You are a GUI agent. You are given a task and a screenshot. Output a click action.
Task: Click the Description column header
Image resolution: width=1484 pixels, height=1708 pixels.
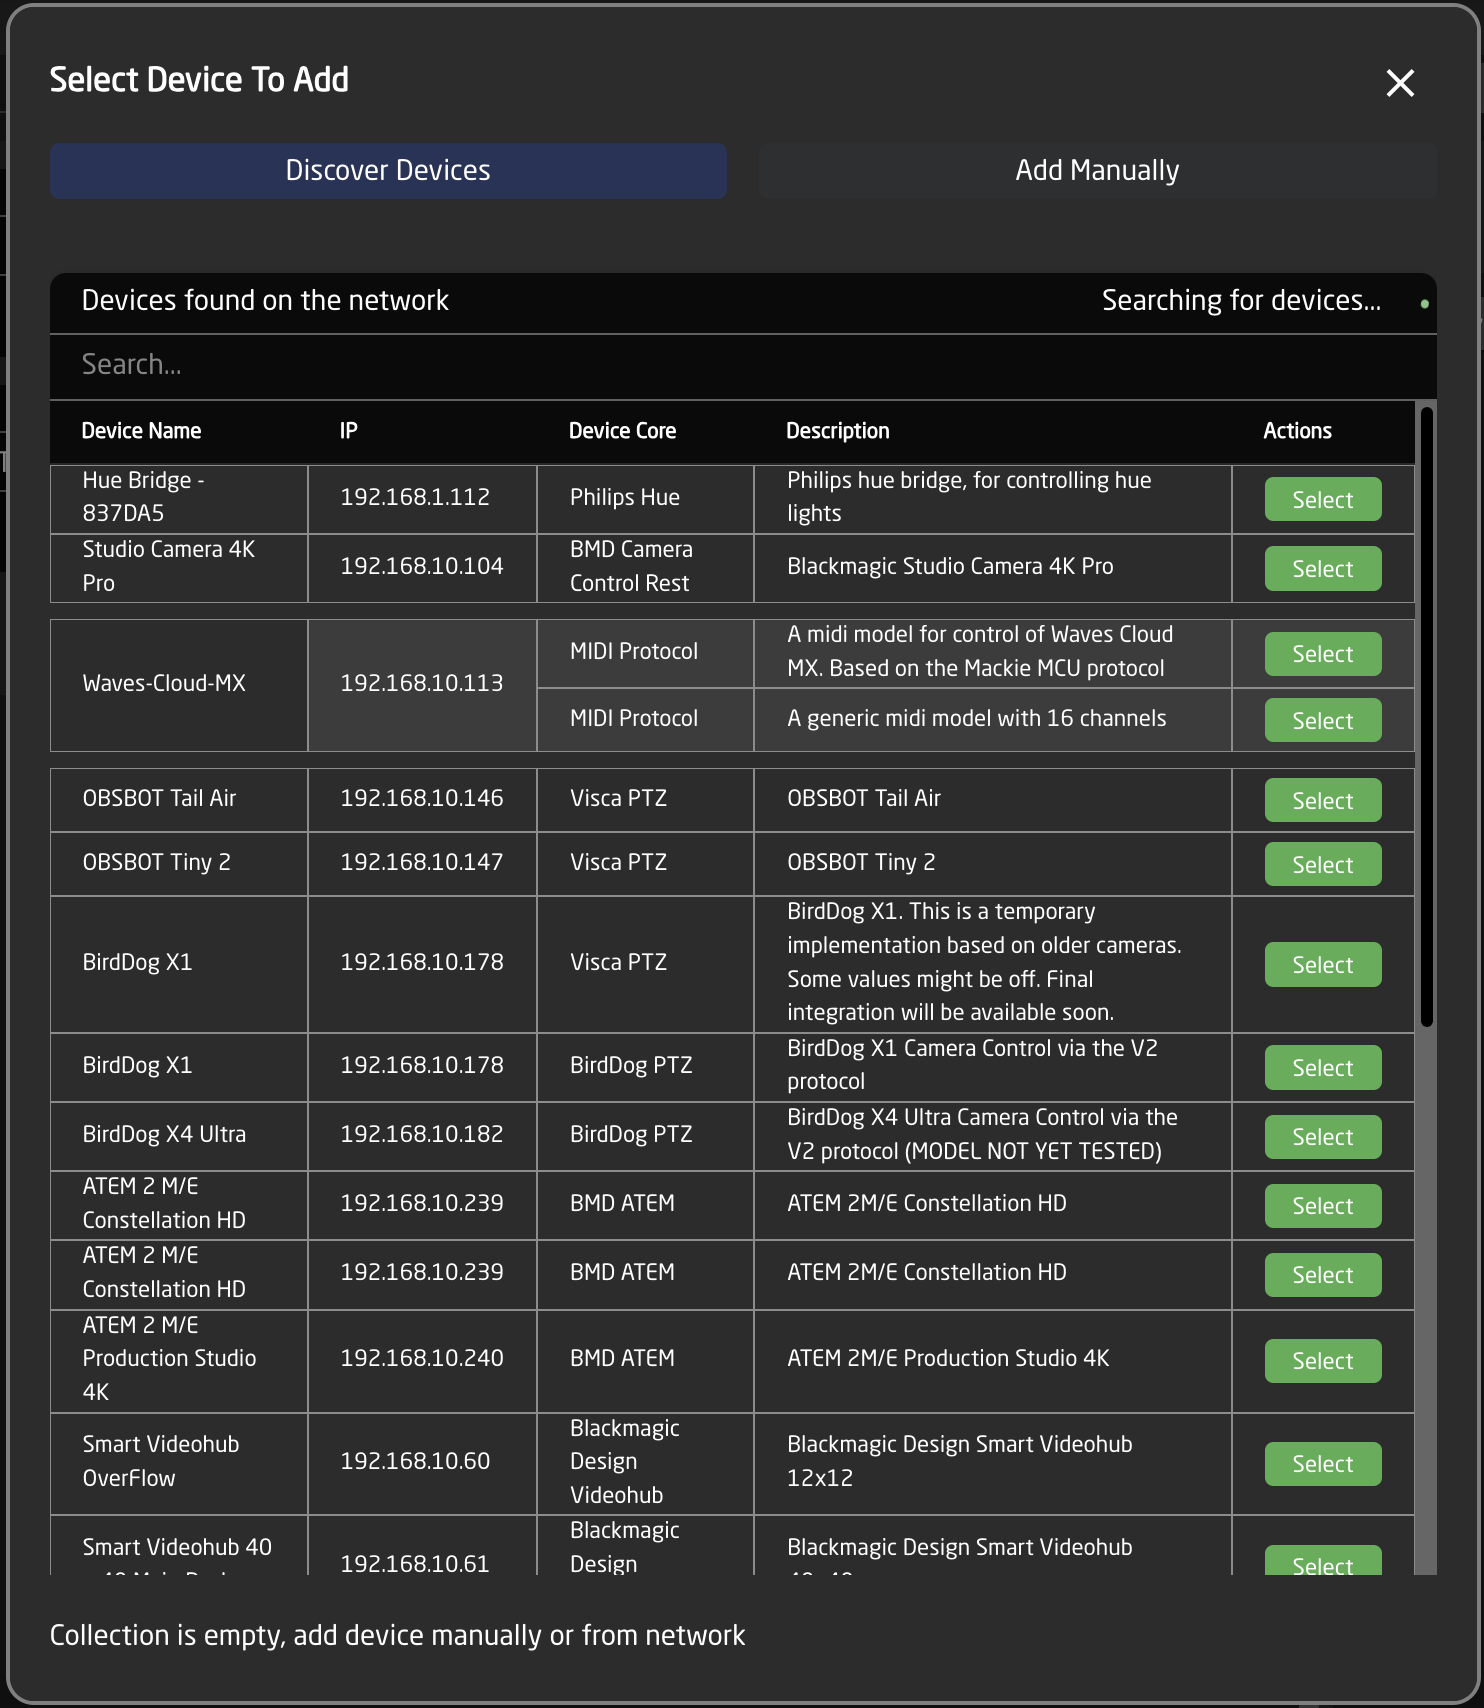click(x=837, y=431)
